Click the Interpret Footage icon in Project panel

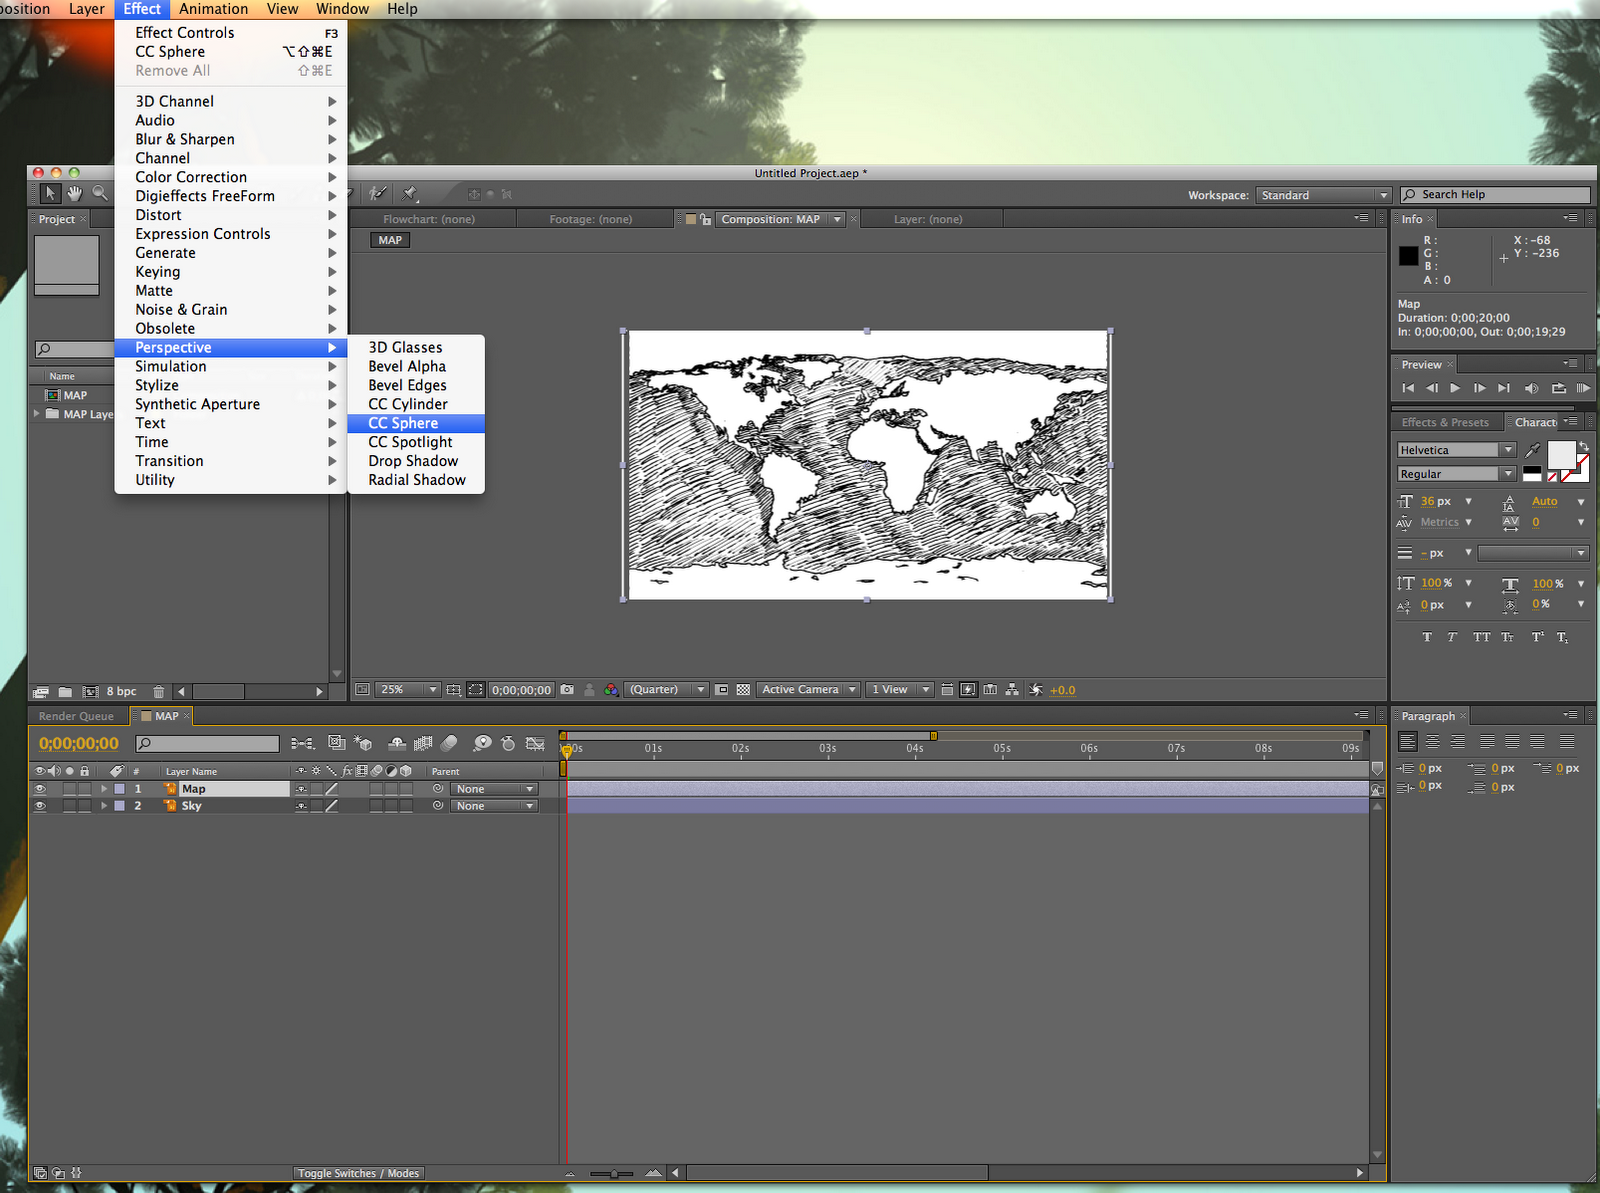(x=41, y=691)
